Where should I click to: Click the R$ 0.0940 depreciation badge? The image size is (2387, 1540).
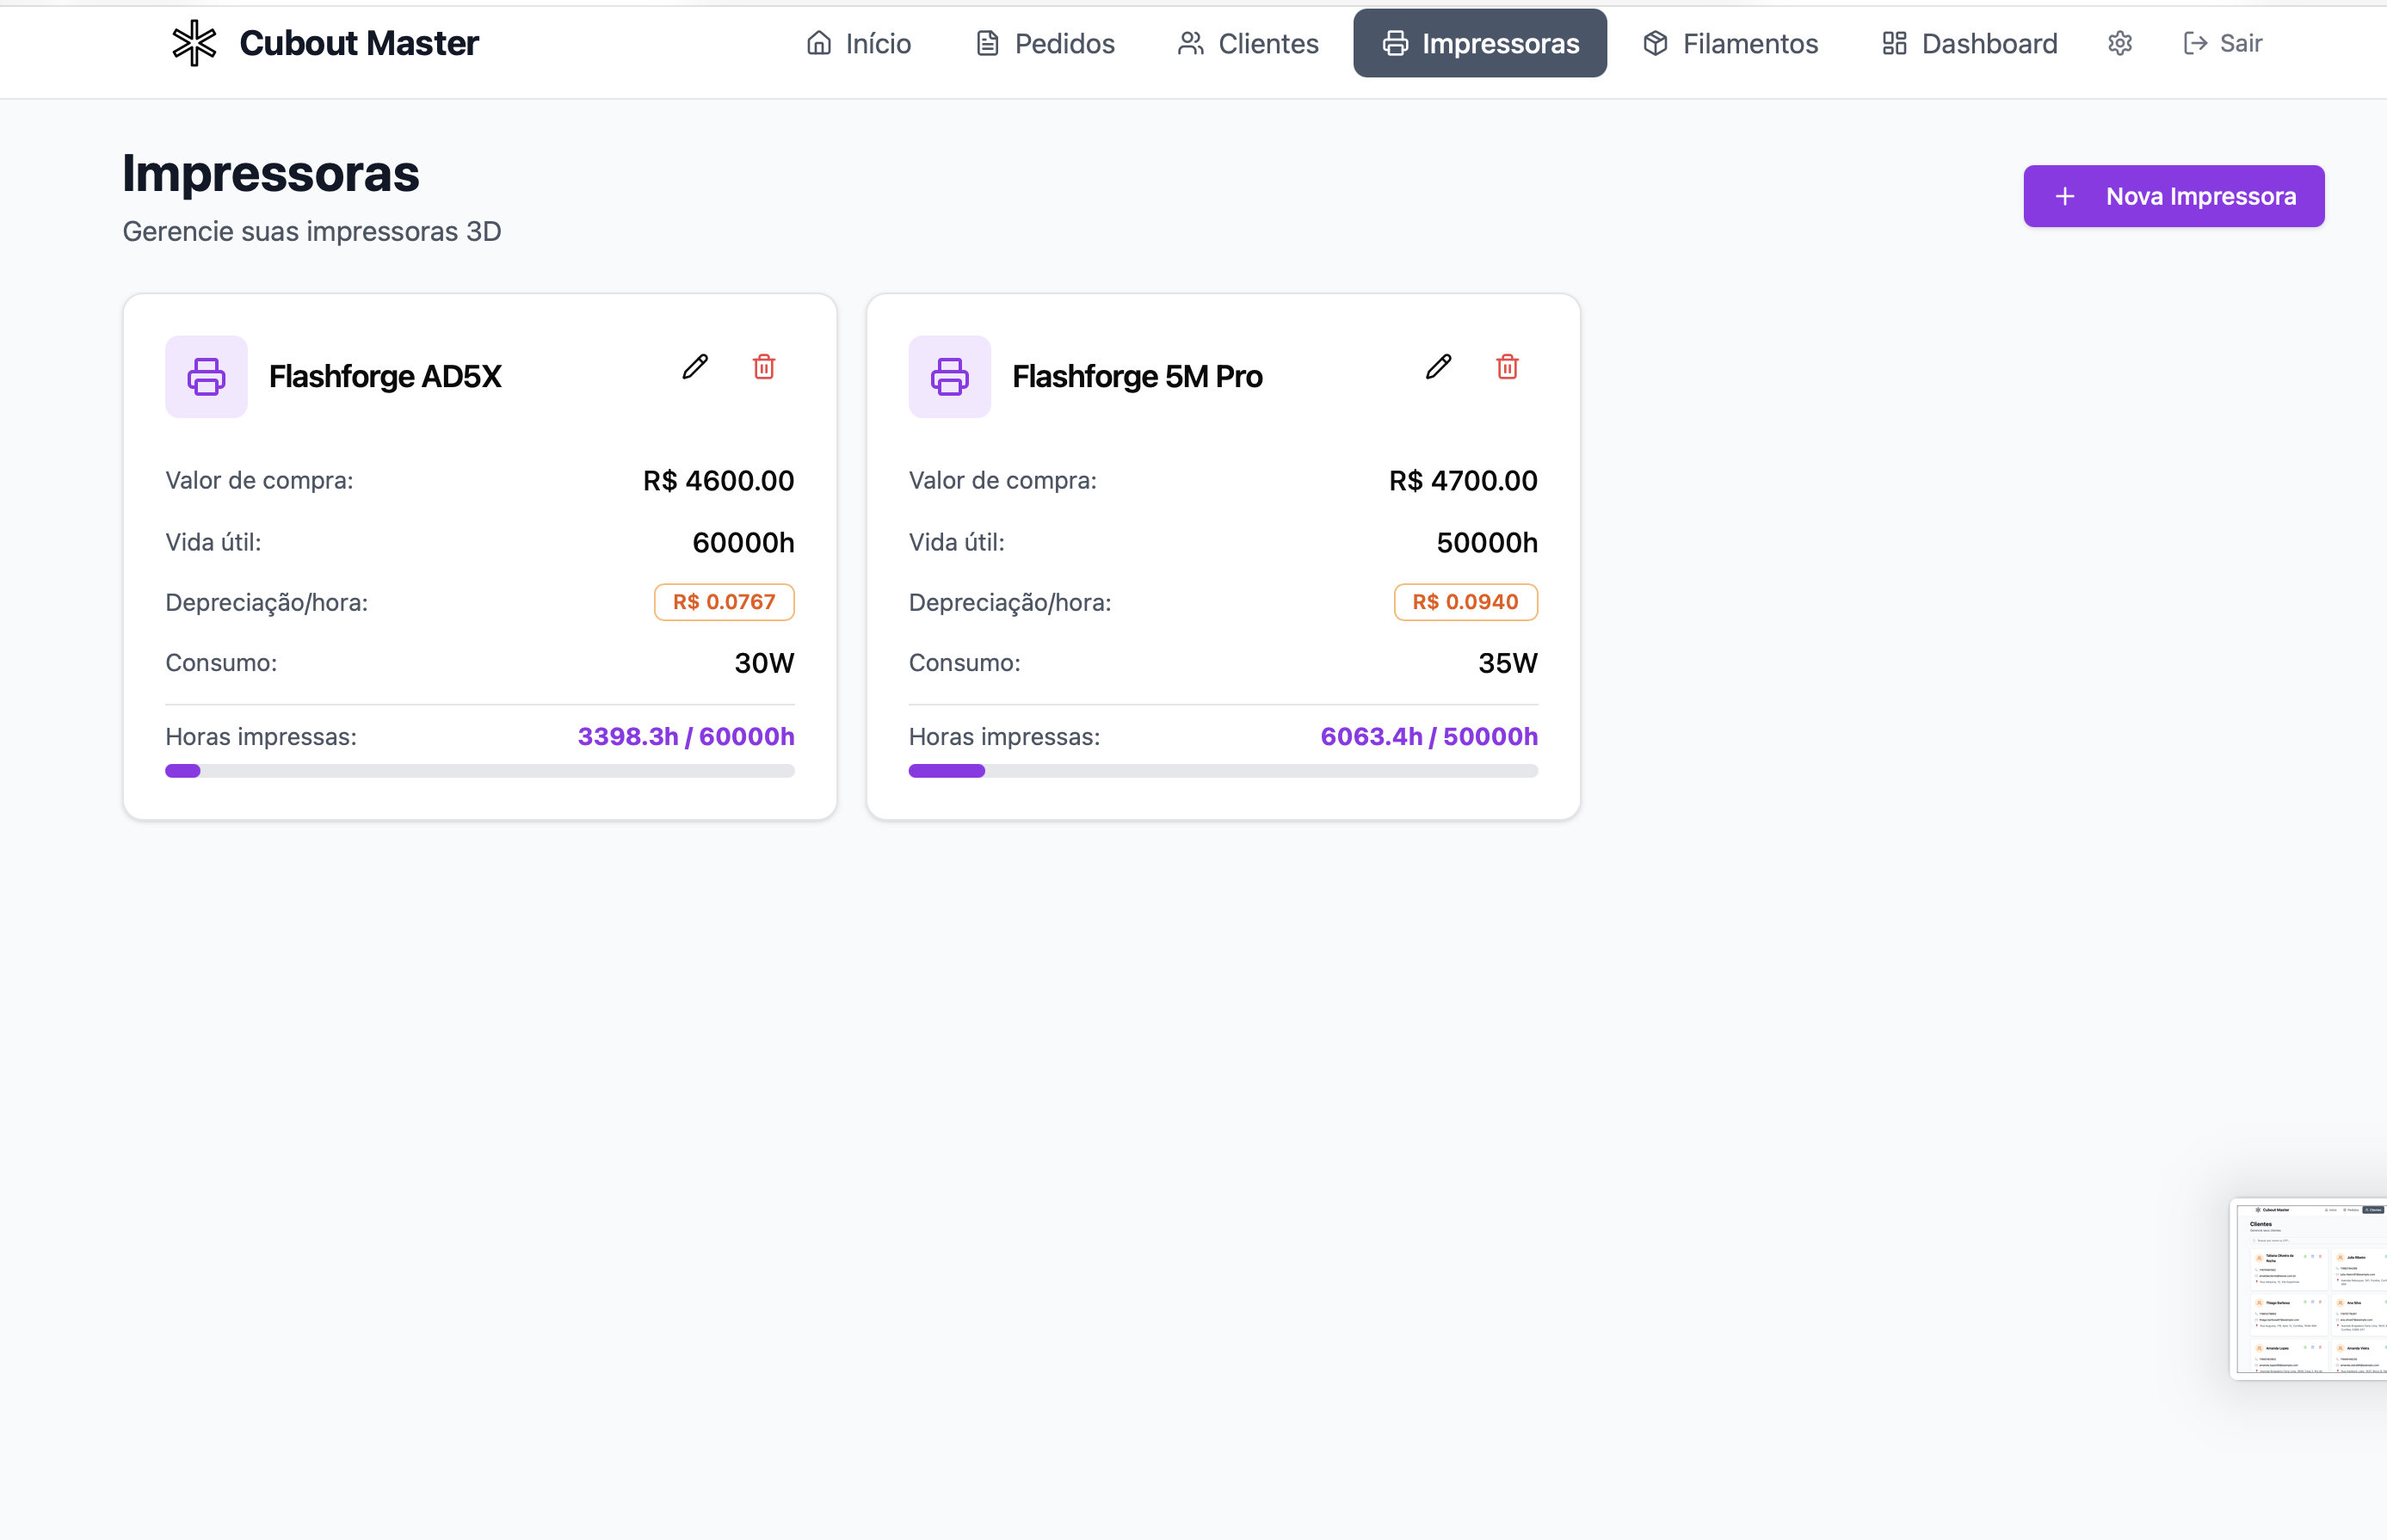coord(1466,602)
